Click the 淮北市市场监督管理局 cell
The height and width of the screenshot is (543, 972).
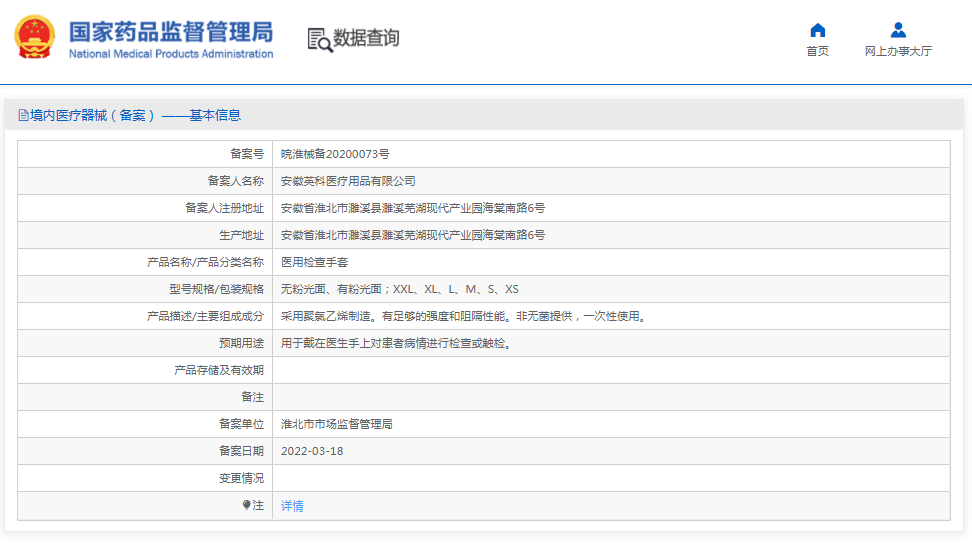coord(336,424)
